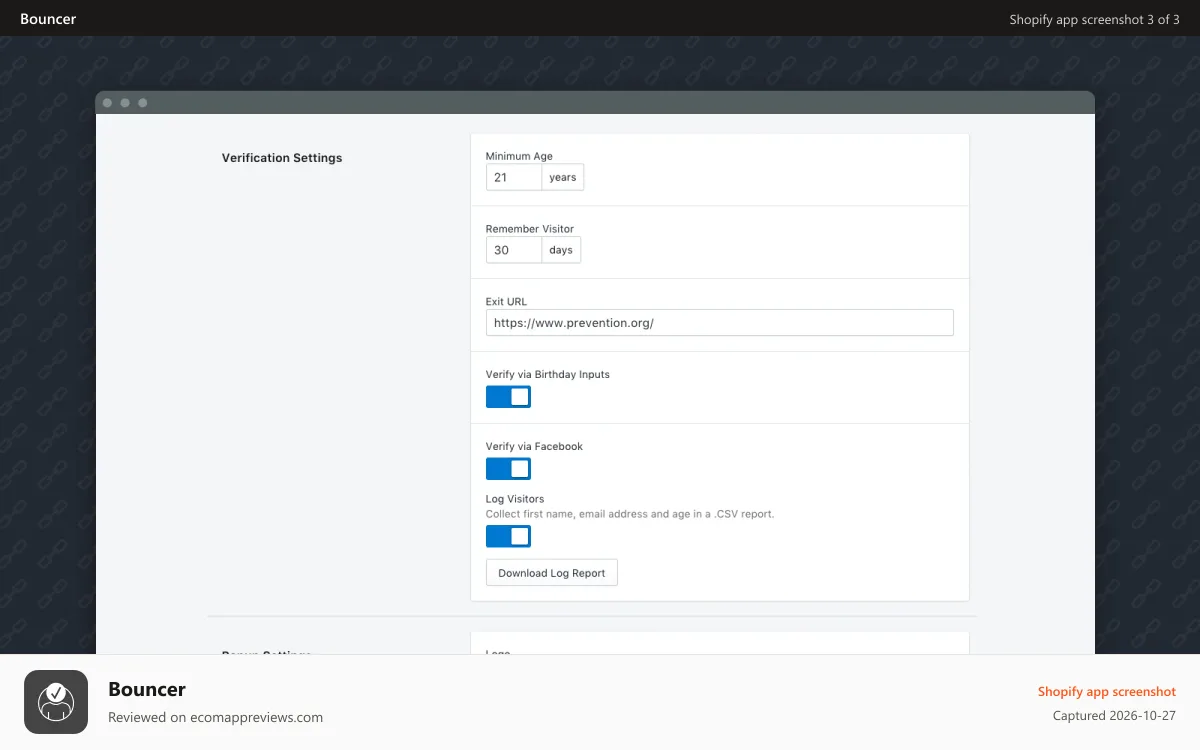The height and width of the screenshot is (750, 1200).
Task: Click the Bouncer title in top bar
Action: [48, 19]
